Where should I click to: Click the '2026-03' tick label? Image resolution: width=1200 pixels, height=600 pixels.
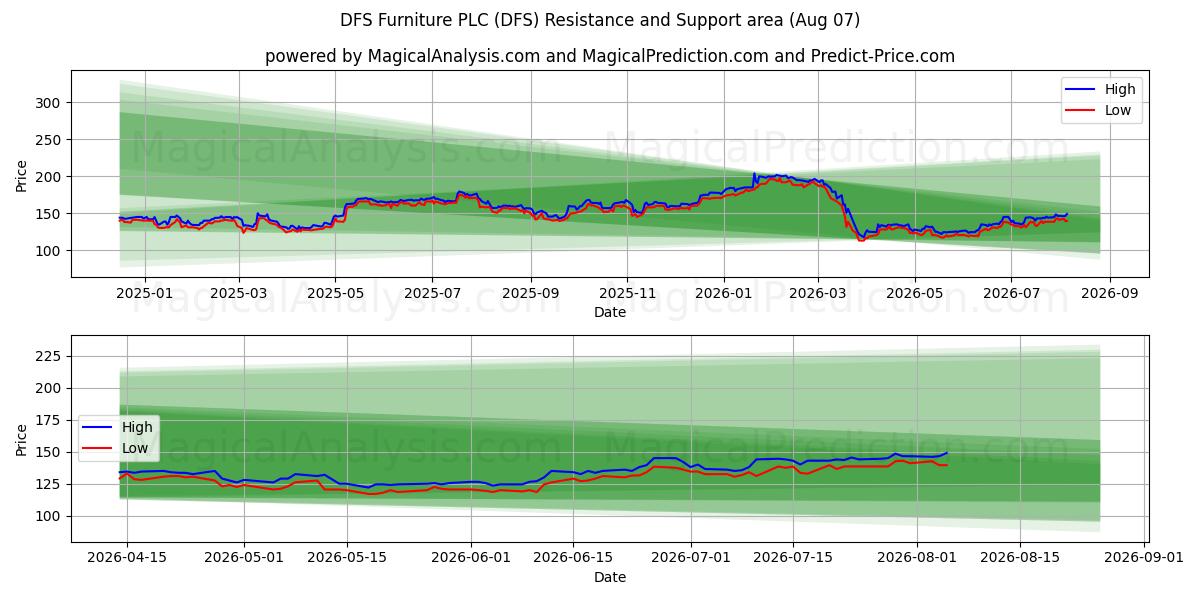[x=817, y=293]
